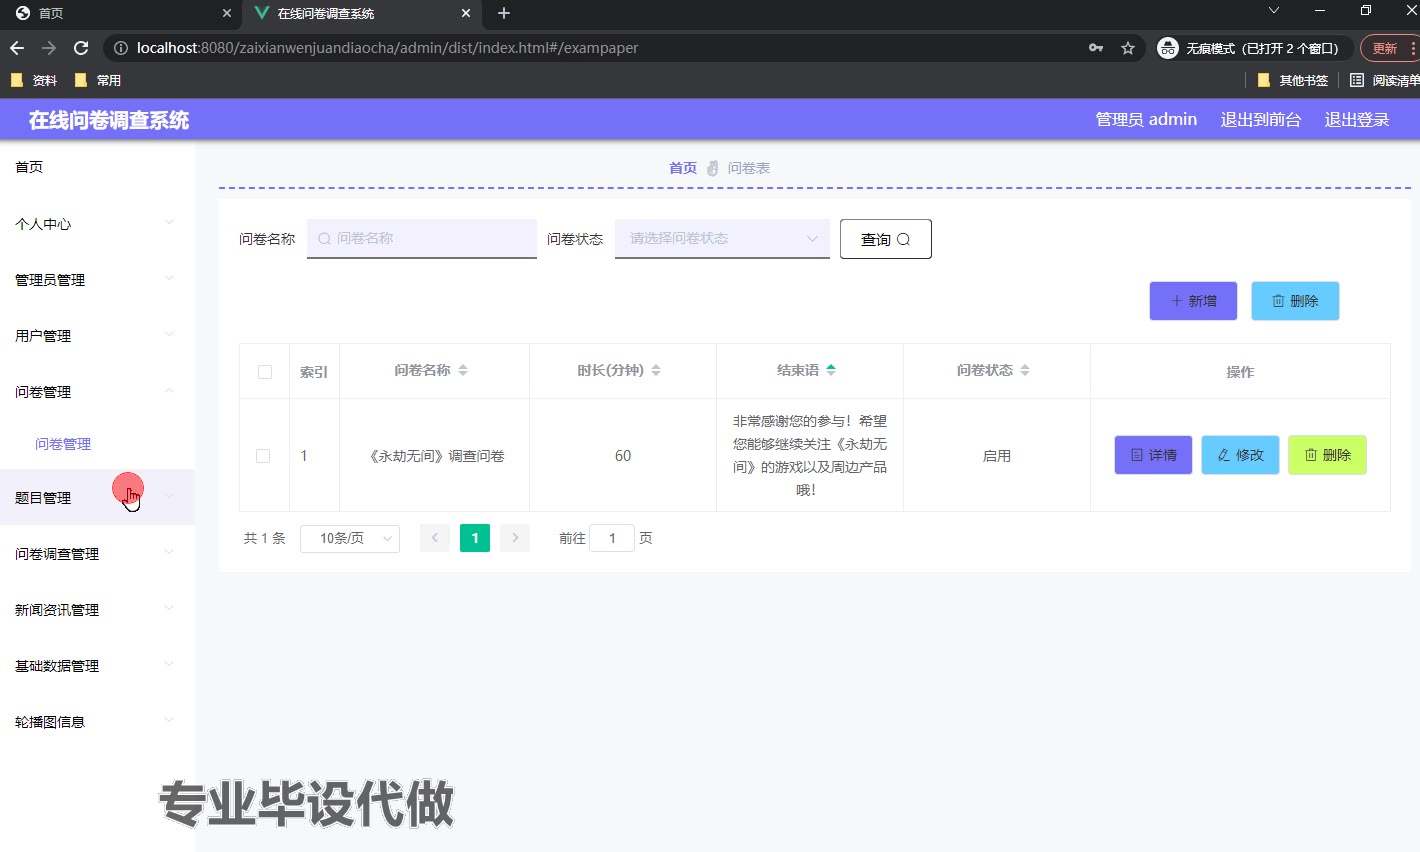This screenshot has height=852, width=1420.
Task: Click the previous page arrow
Action: 435,538
